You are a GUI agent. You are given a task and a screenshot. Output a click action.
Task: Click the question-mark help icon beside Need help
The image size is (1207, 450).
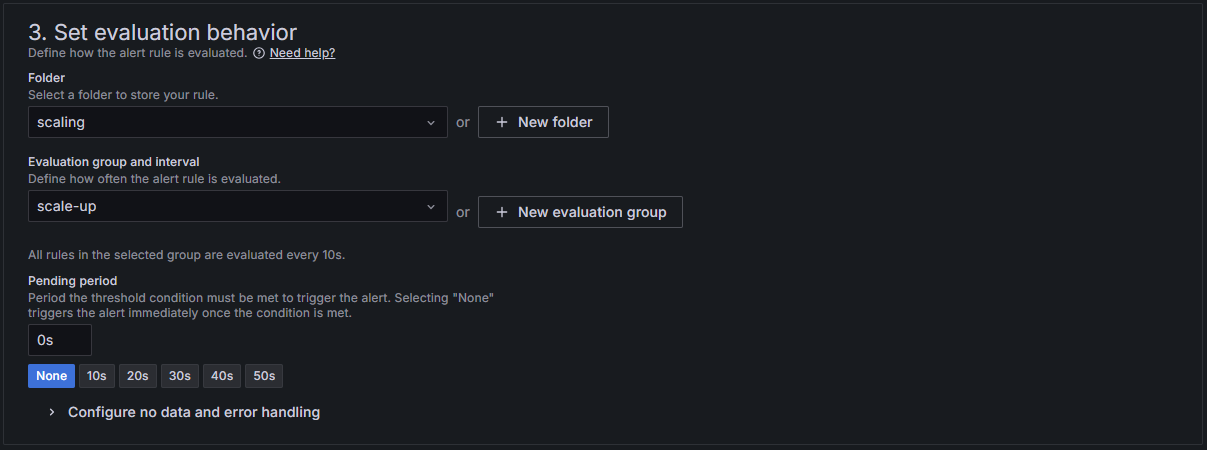point(259,53)
